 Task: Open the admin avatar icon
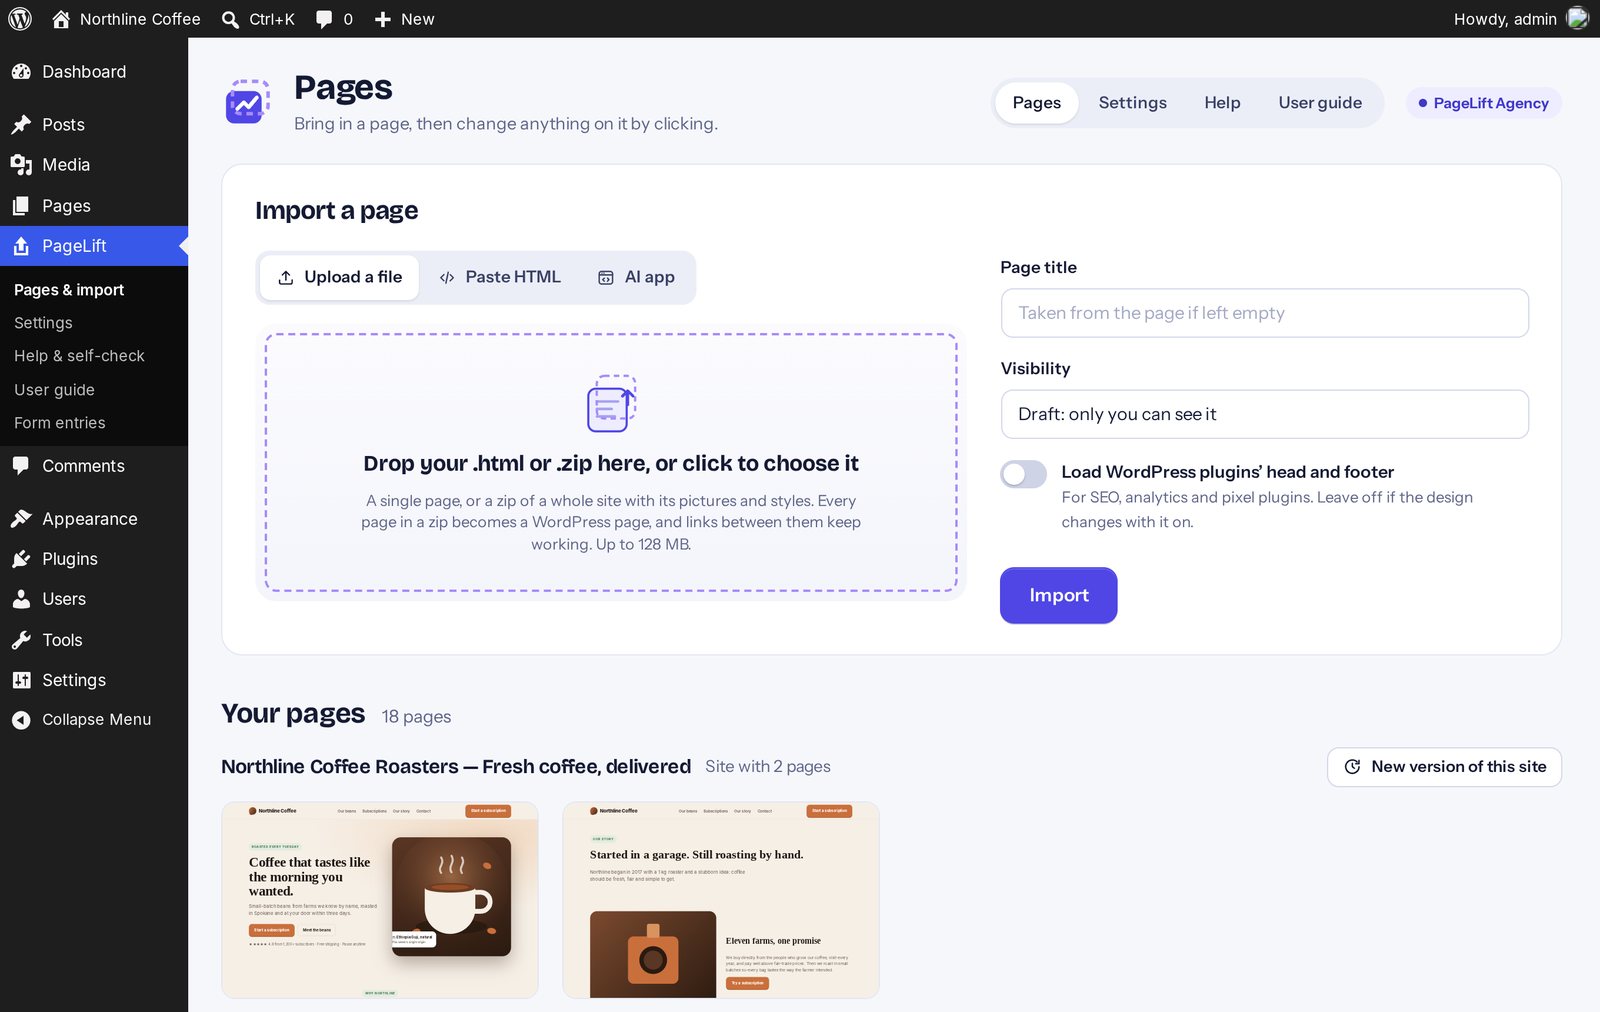pos(1577,19)
